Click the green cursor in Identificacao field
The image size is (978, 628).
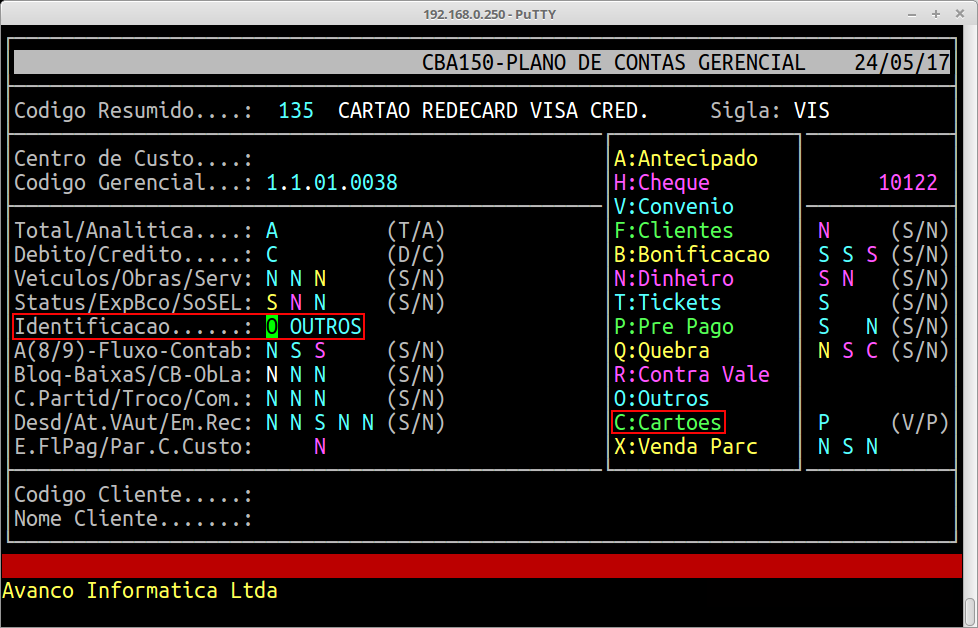[x=272, y=327]
